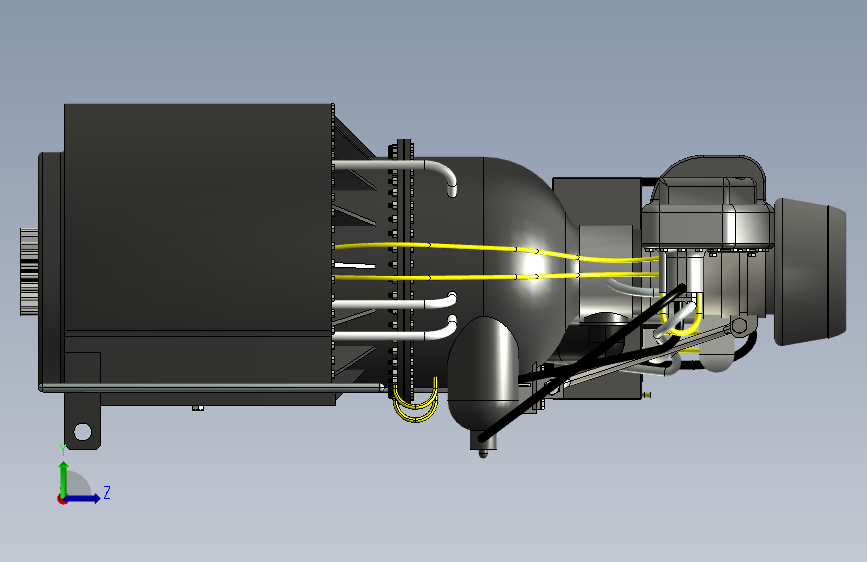Select the lower yellow hose across the sphere
This screenshot has width=867, height=562.
click(x=495, y=276)
